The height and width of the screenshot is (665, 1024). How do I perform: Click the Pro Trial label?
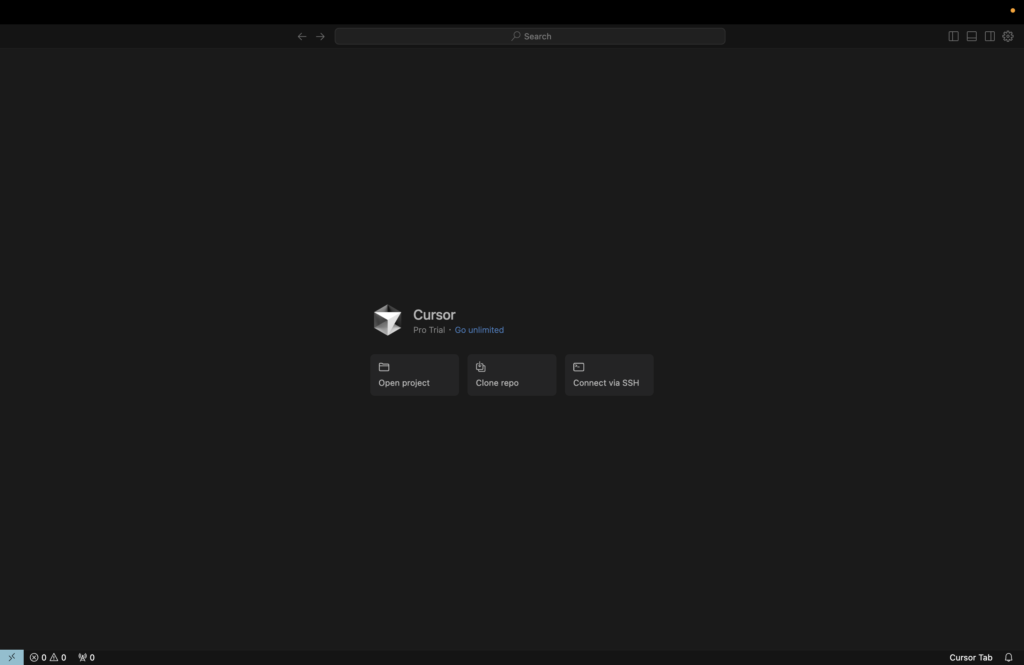(x=429, y=330)
